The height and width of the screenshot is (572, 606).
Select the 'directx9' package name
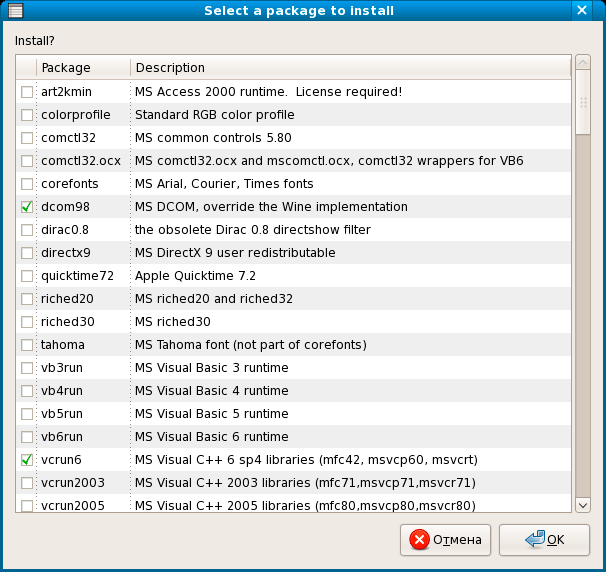(66, 253)
